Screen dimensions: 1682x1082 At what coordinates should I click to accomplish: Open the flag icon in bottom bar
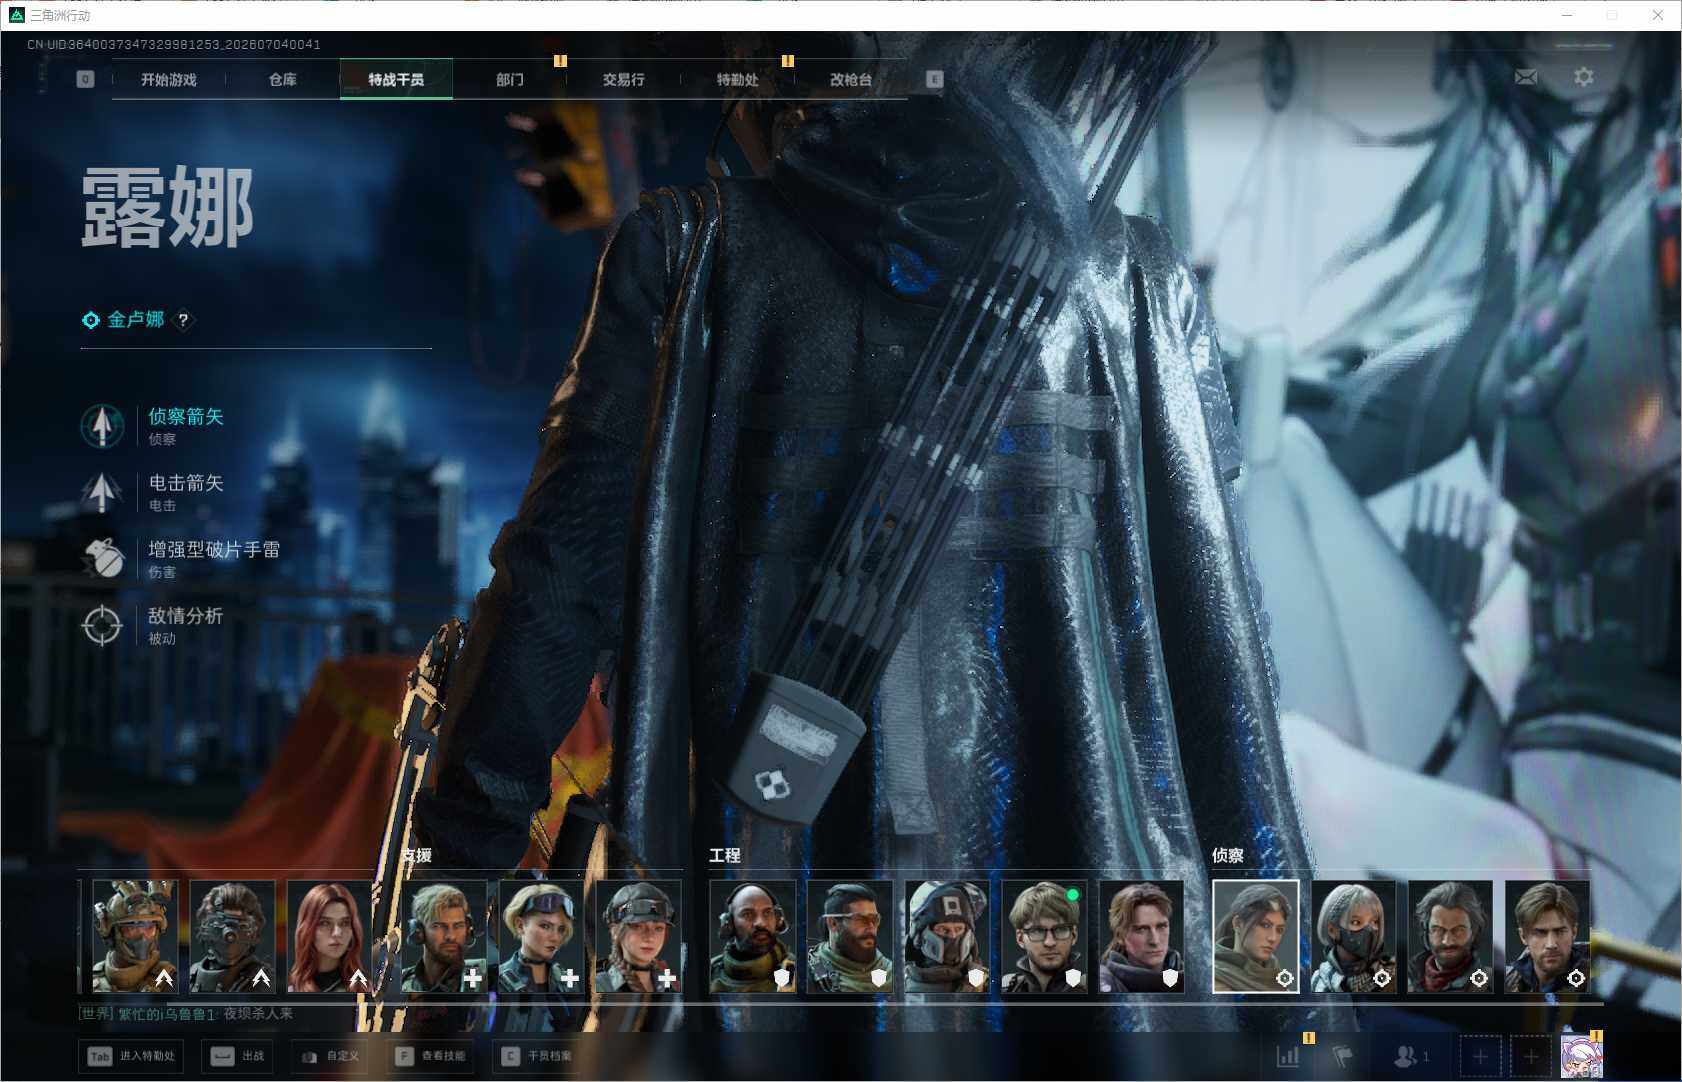tap(1342, 1056)
